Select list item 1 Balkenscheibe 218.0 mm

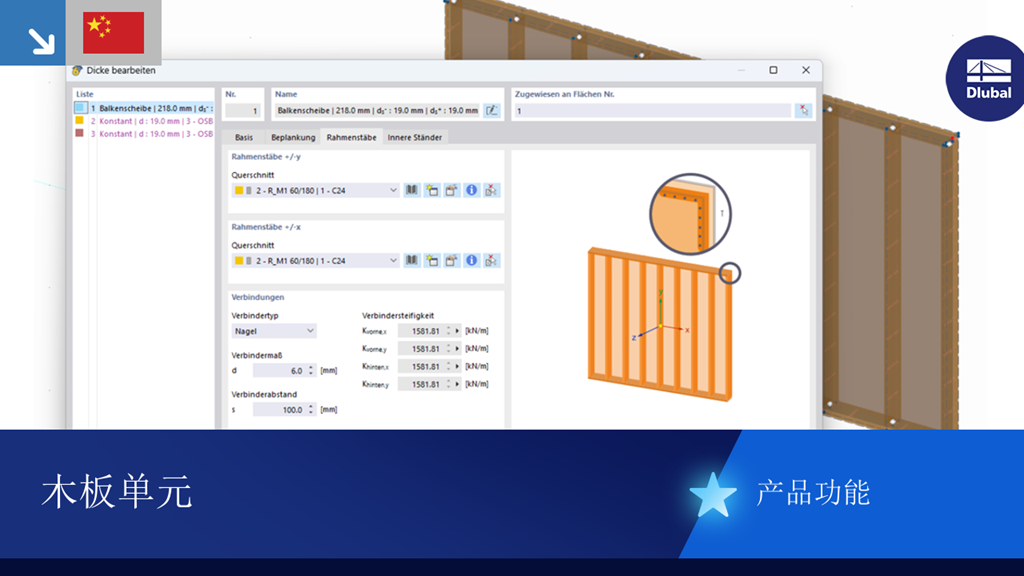click(x=144, y=108)
